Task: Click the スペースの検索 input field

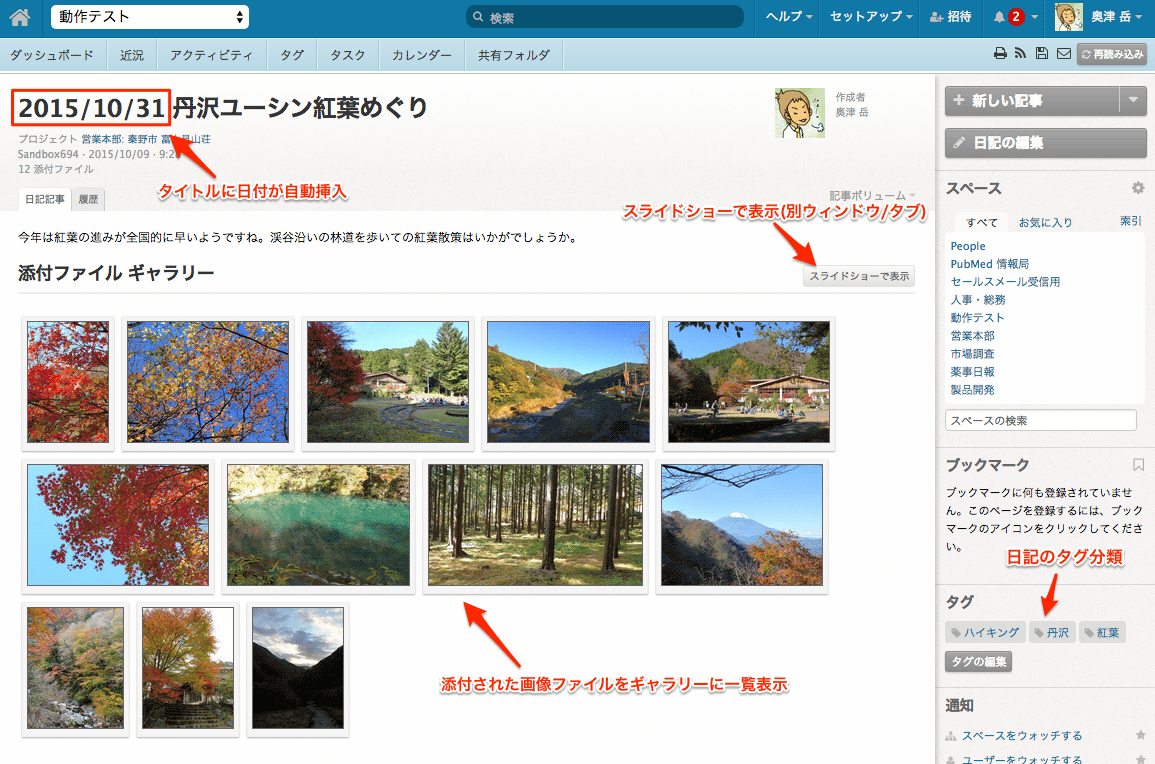Action: [x=1040, y=421]
